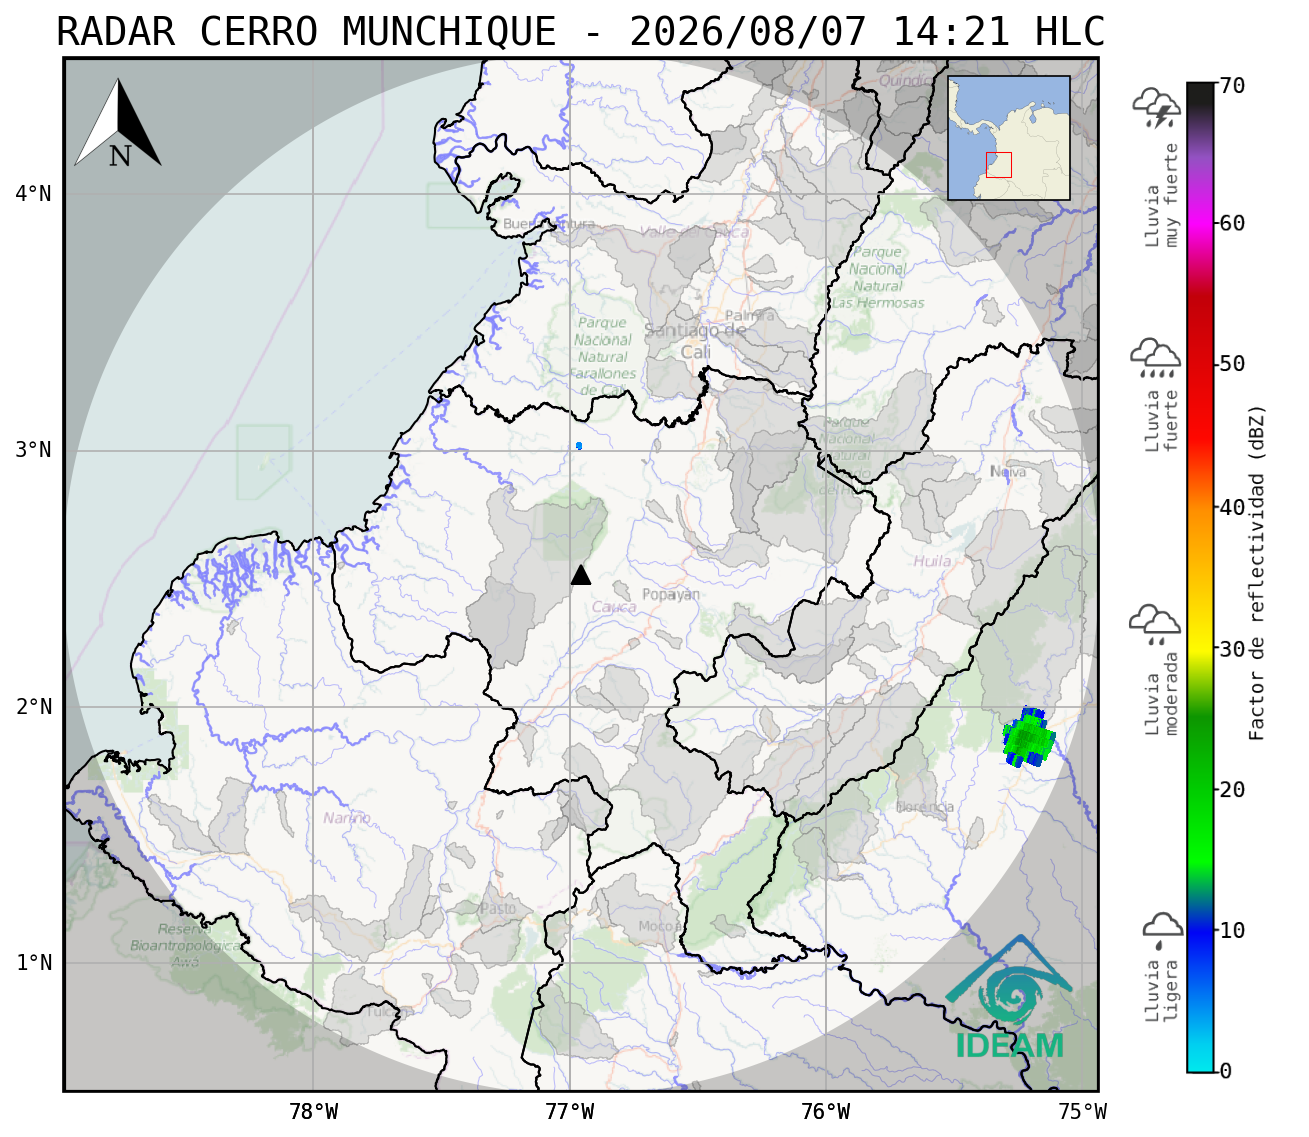The height and width of the screenshot is (1137, 1309).
Task: Click the thunderstorm cloud icon for very heavy rain
Action: point(1156,108)
